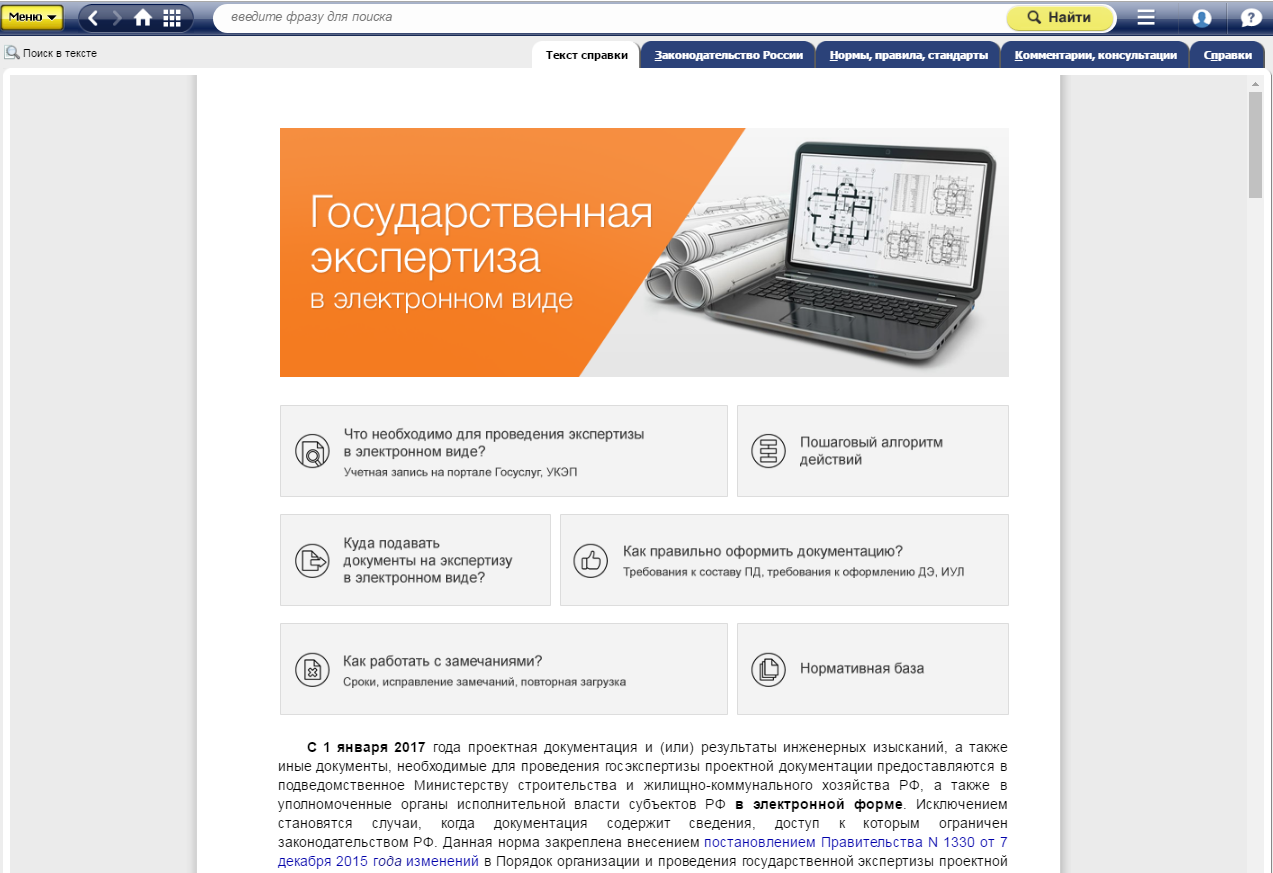
Task: Open the Нормы, правила, стандарты tab
Action: [x=908, y=56]
